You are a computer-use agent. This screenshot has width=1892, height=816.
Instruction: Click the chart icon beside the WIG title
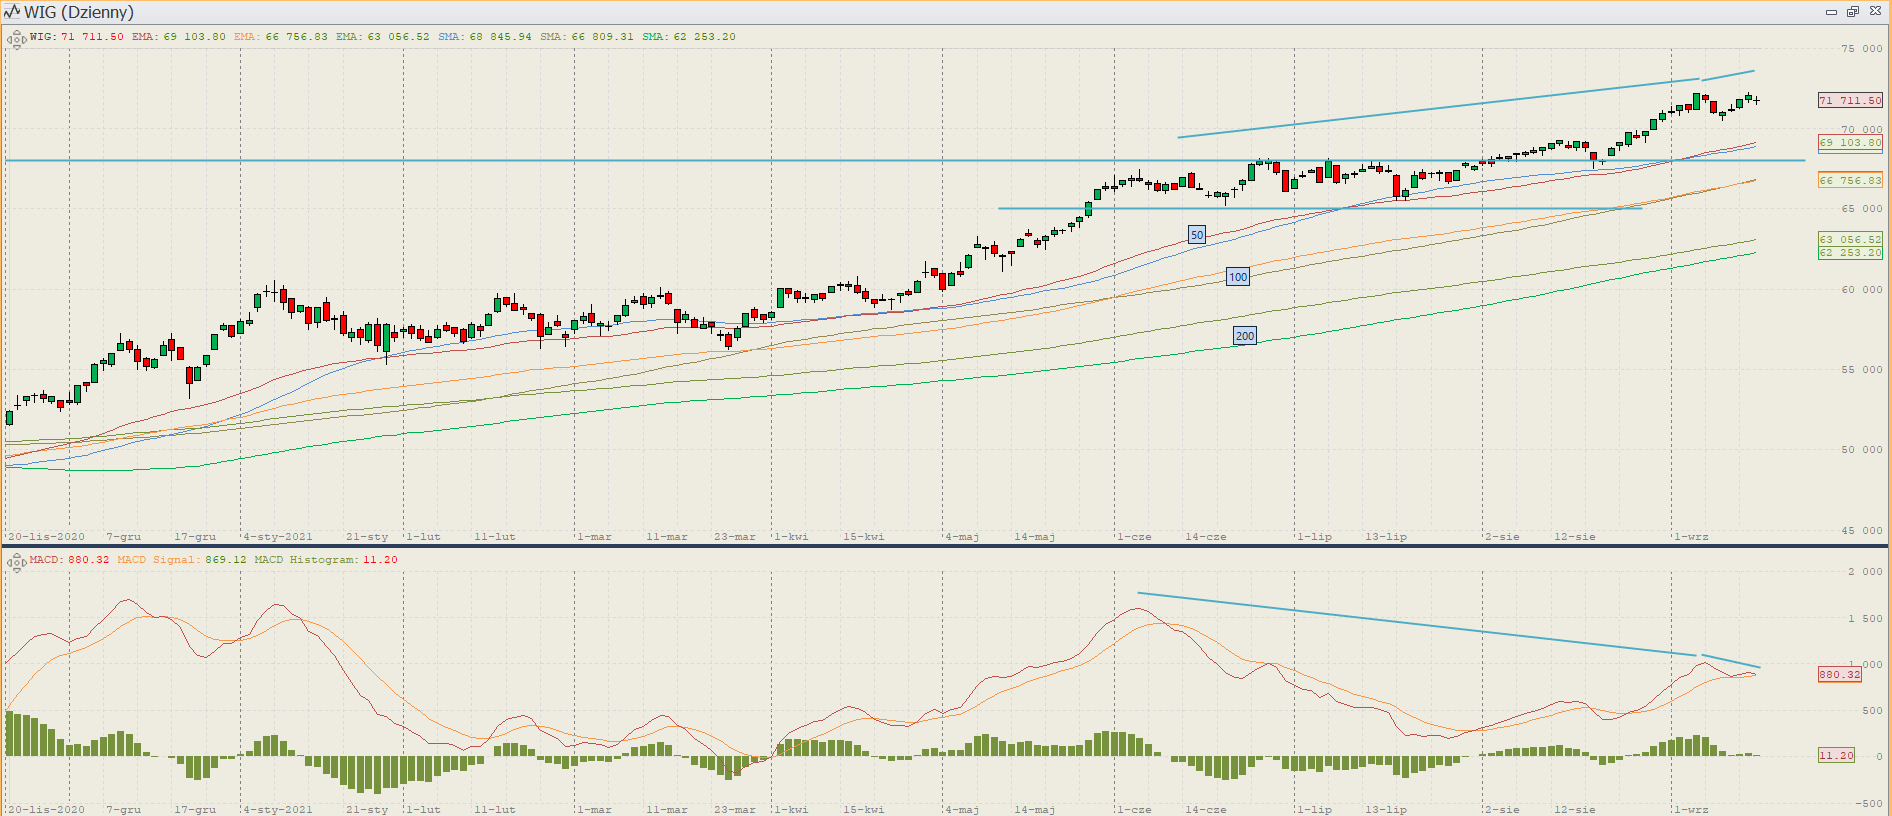(x=12, y=12)
